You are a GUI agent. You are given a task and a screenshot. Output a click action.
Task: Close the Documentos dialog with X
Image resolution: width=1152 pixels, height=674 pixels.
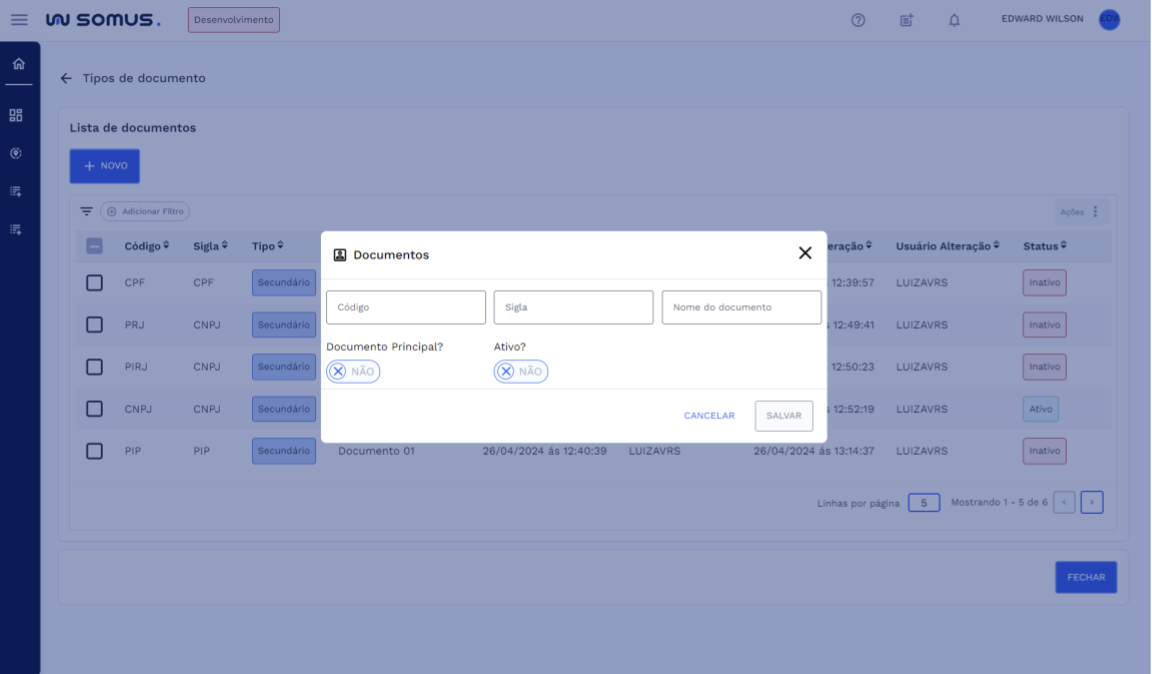pos(805,253)
